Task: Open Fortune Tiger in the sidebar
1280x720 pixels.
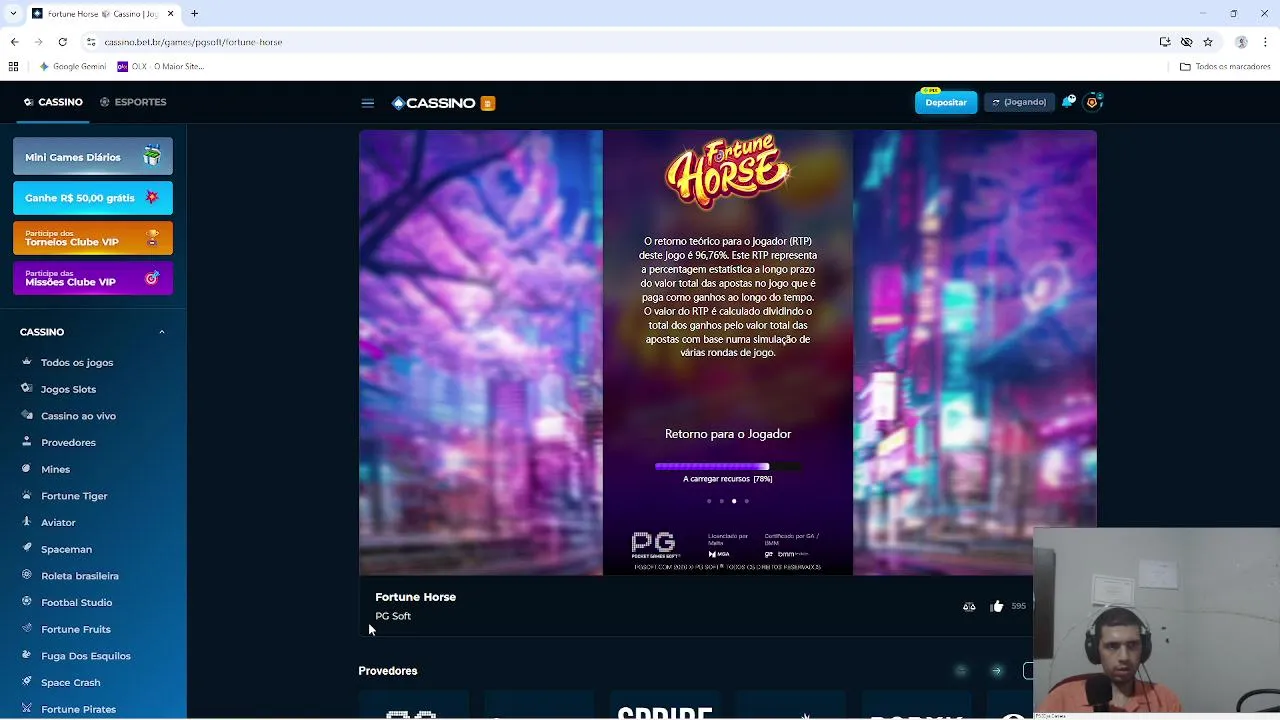Action: click(x=74, y=495)
